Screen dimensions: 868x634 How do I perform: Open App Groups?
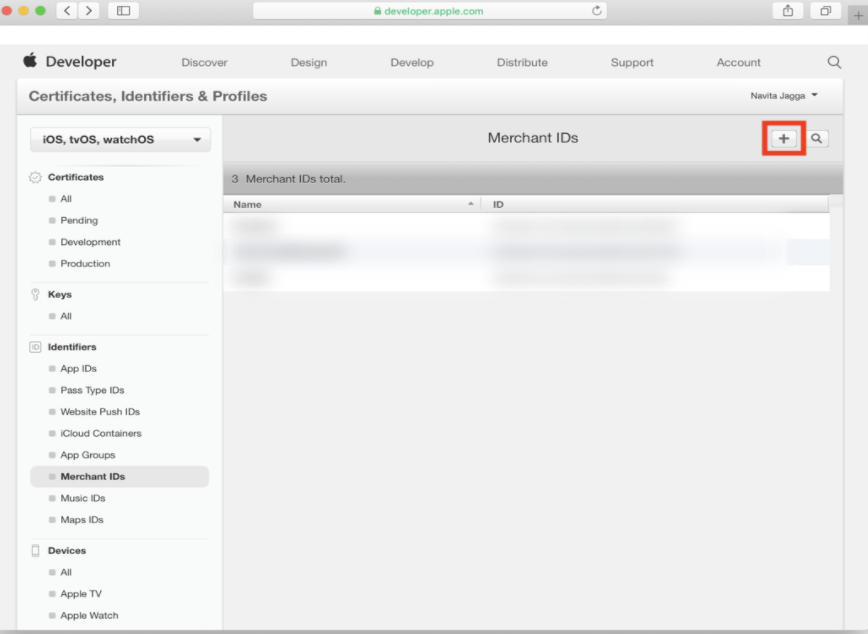pyautogui.click(x=88, y=455)
